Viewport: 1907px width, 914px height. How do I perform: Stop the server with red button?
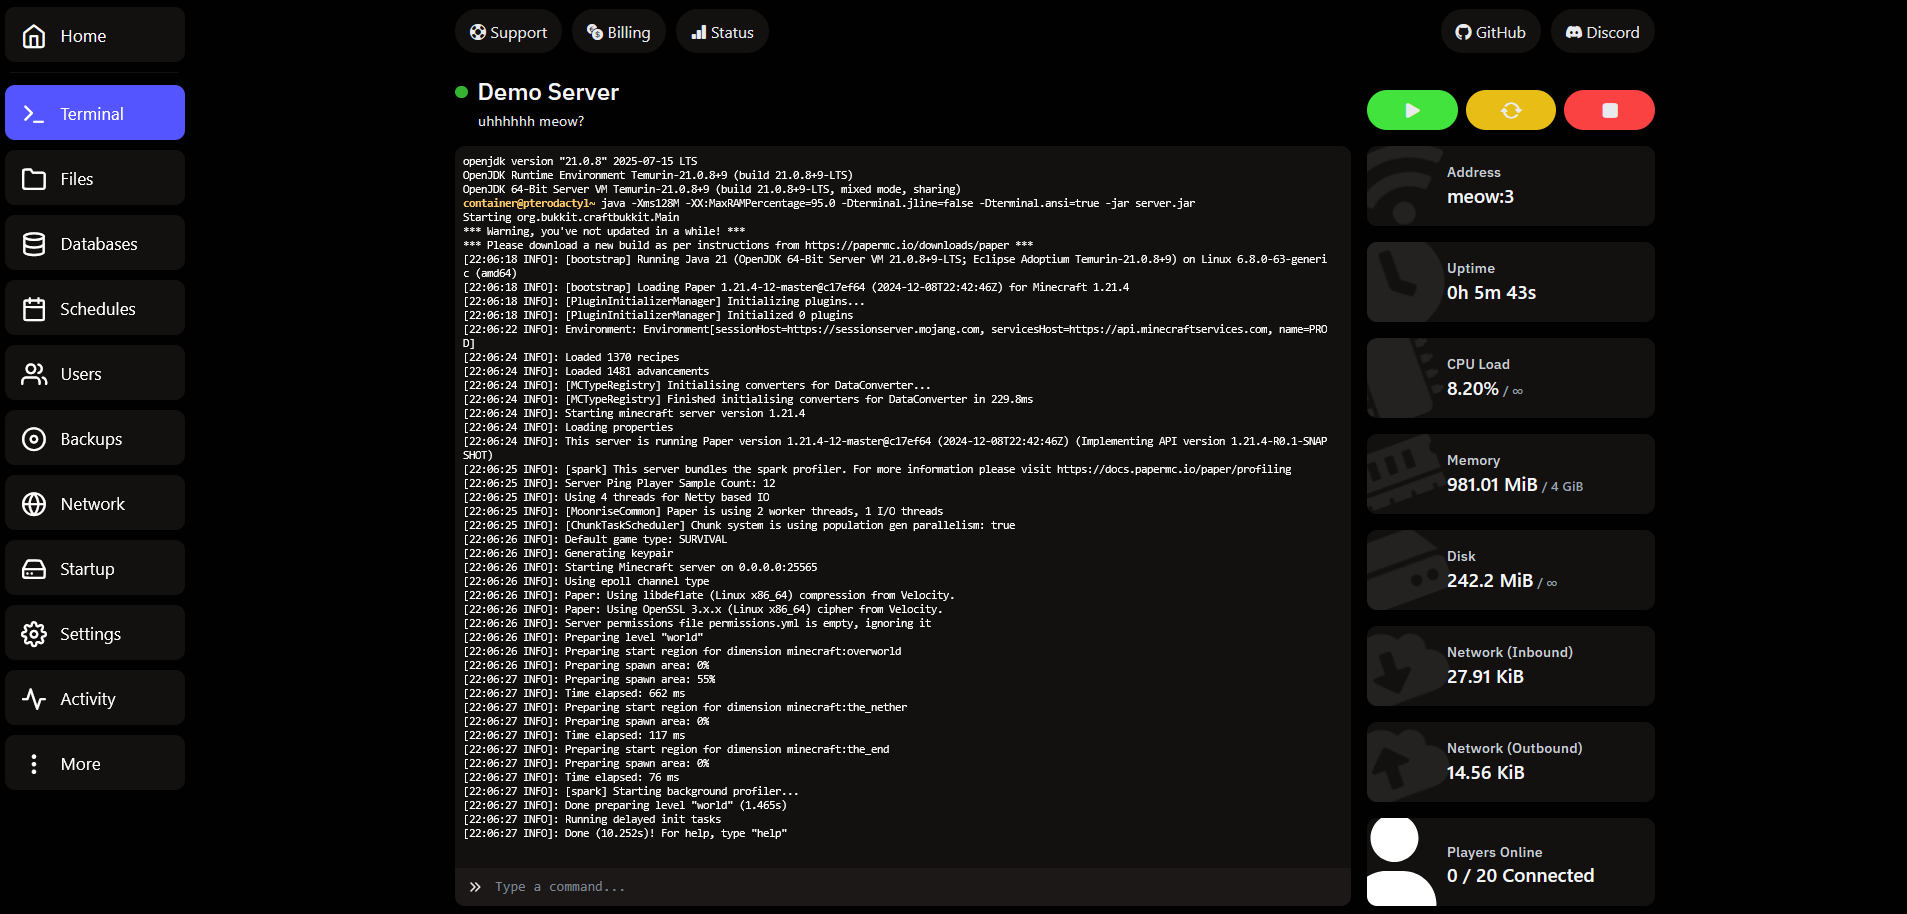coord(1609,110)
